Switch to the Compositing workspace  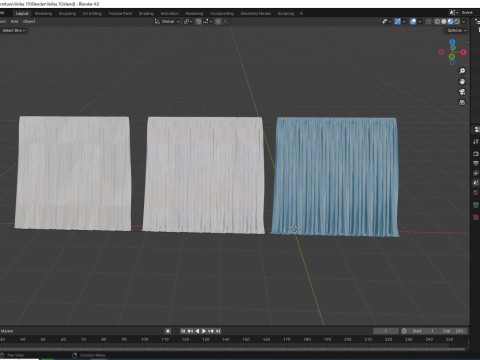(222, 13)
